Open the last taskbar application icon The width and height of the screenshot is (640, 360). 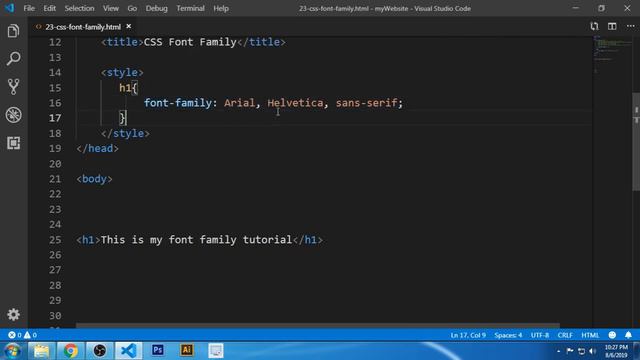coord(216,351)
